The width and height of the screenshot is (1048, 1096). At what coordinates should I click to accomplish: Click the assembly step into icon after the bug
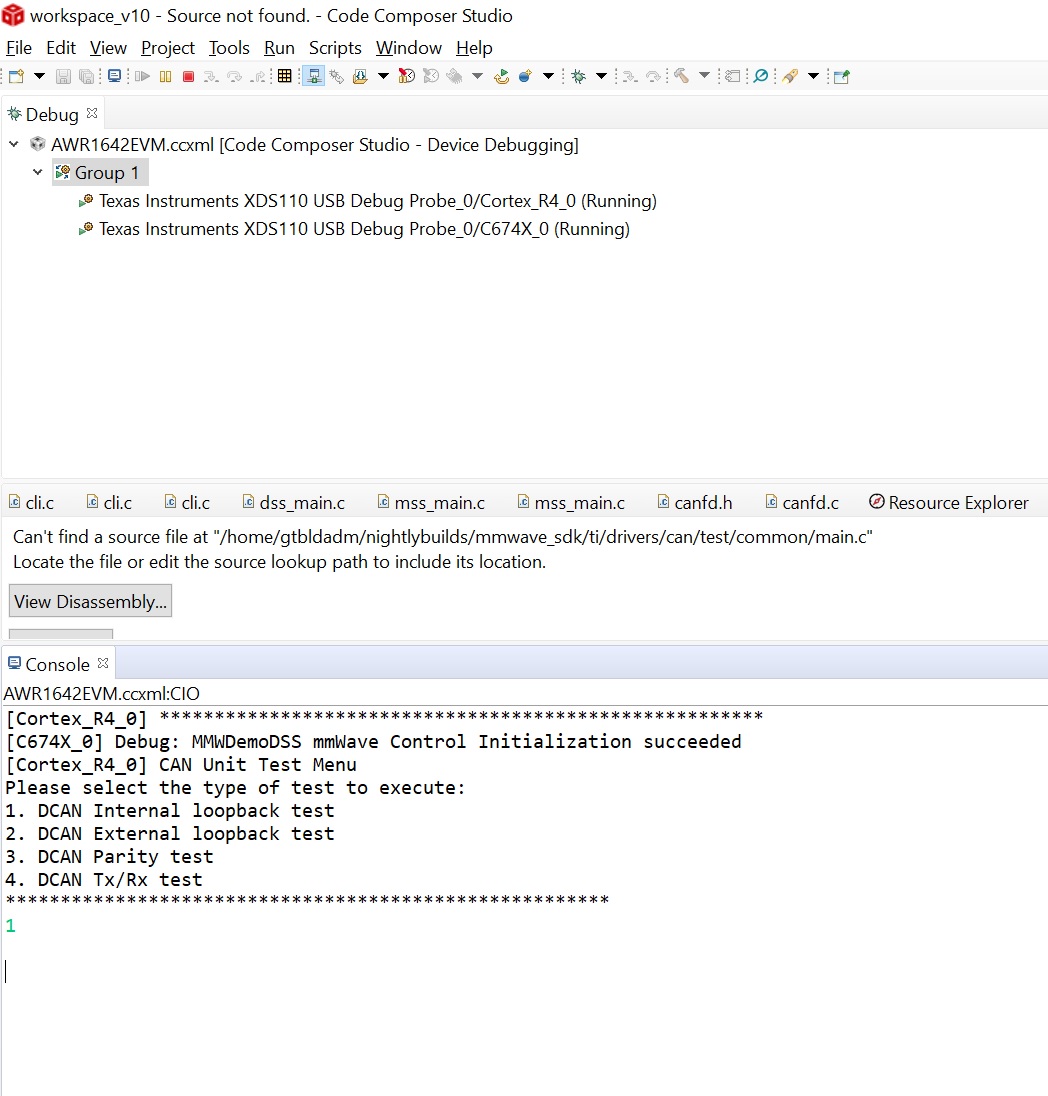[629, 76]
